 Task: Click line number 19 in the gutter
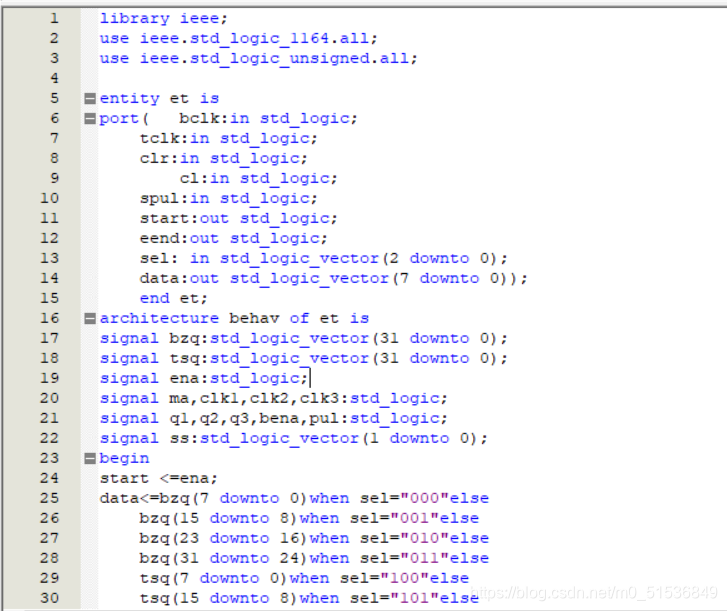(50, 378)
